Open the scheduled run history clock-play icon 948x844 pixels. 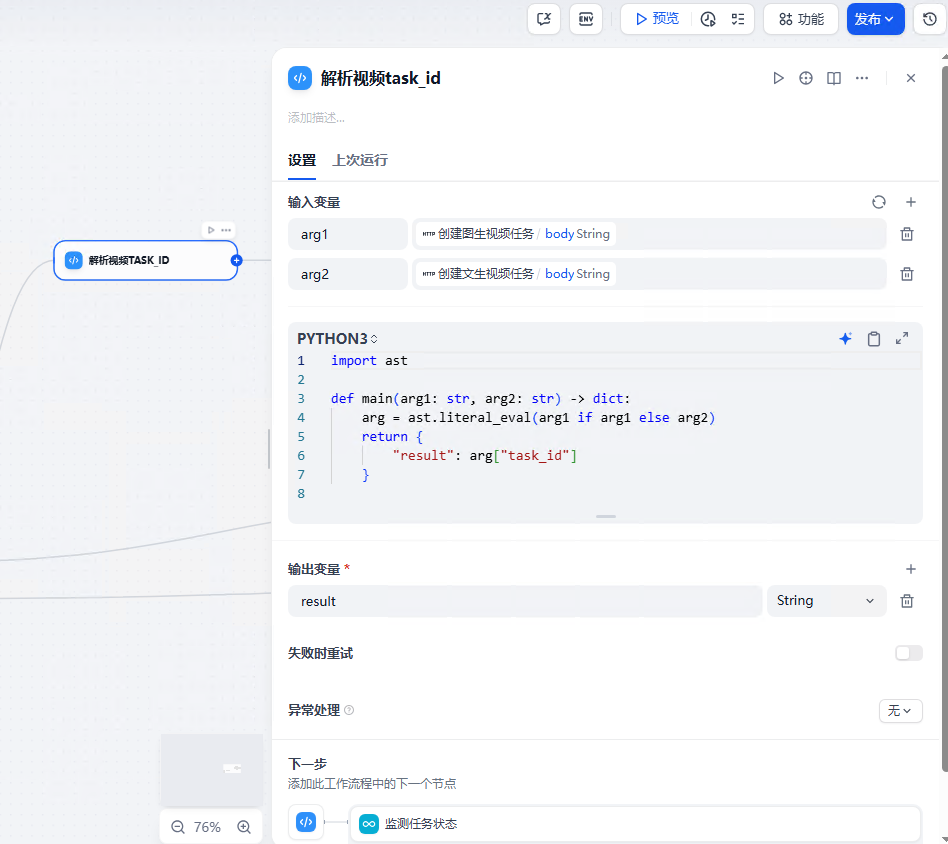tap(708, 19)
